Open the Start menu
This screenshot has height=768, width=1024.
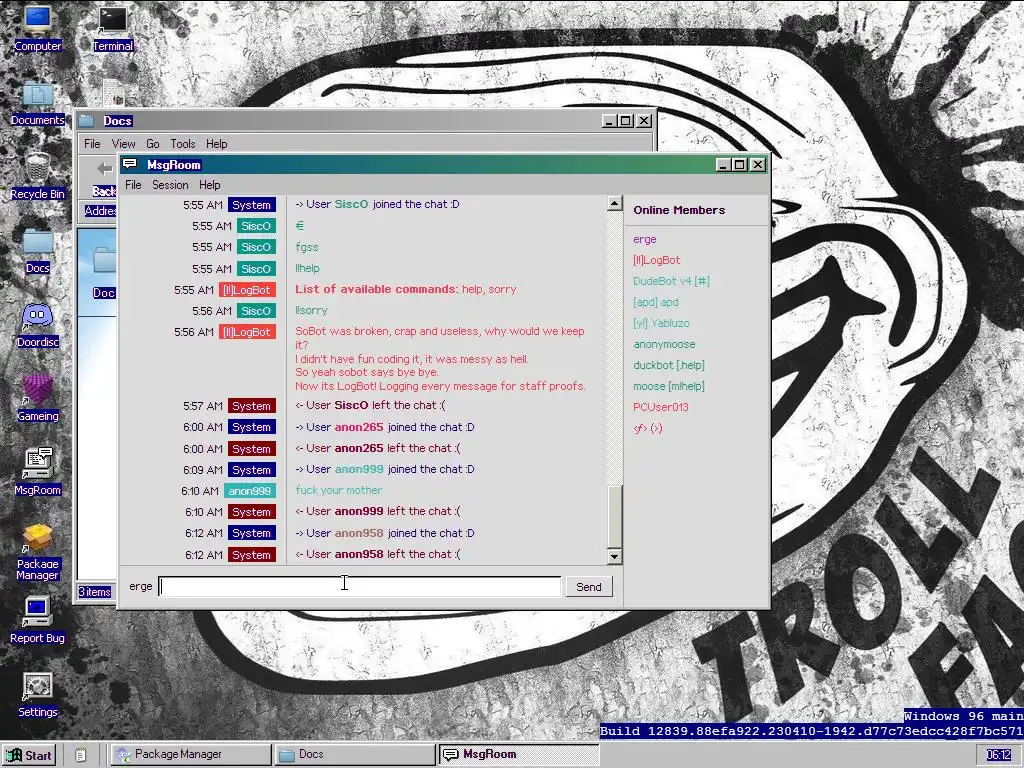[29, 755]
